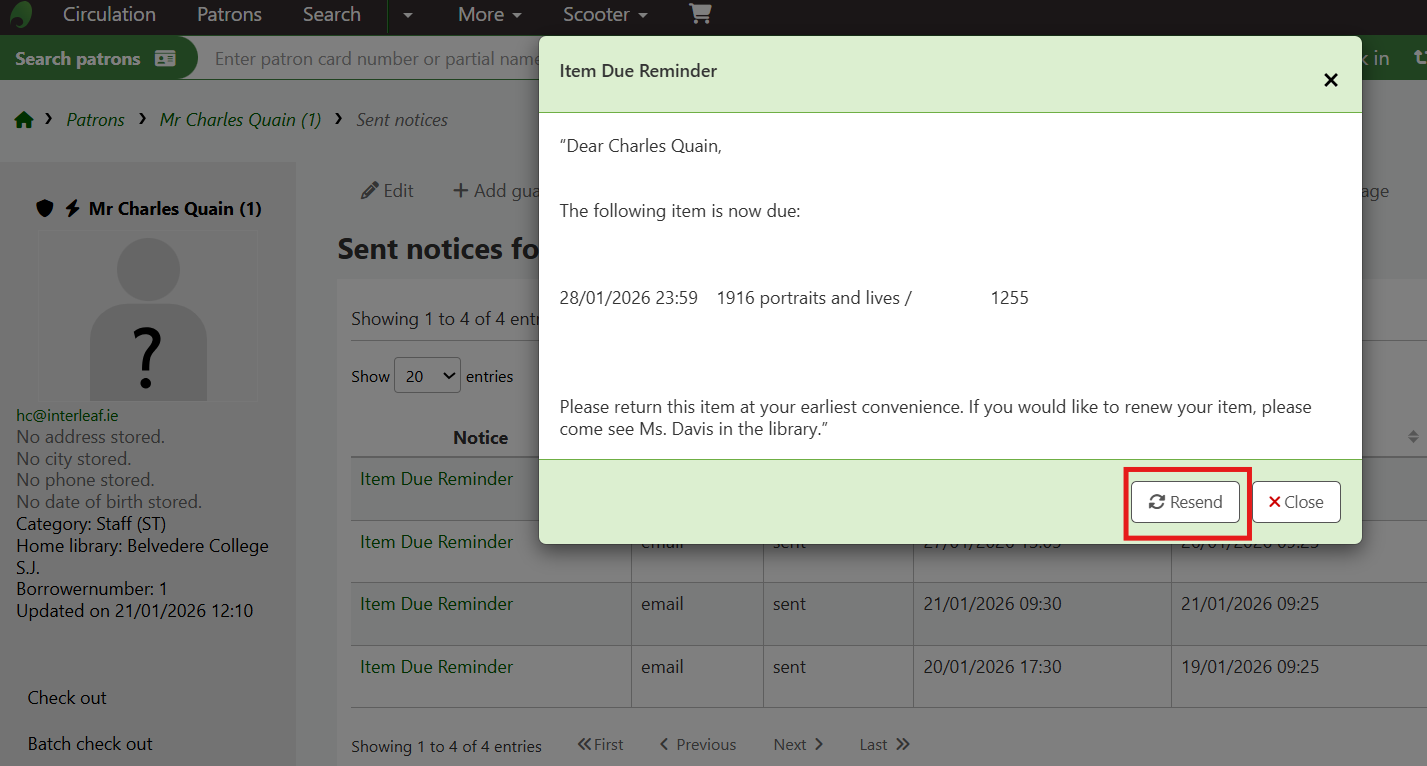Expand the caret dropdown next to Search
1427x766 pixels.
point(407,15)
